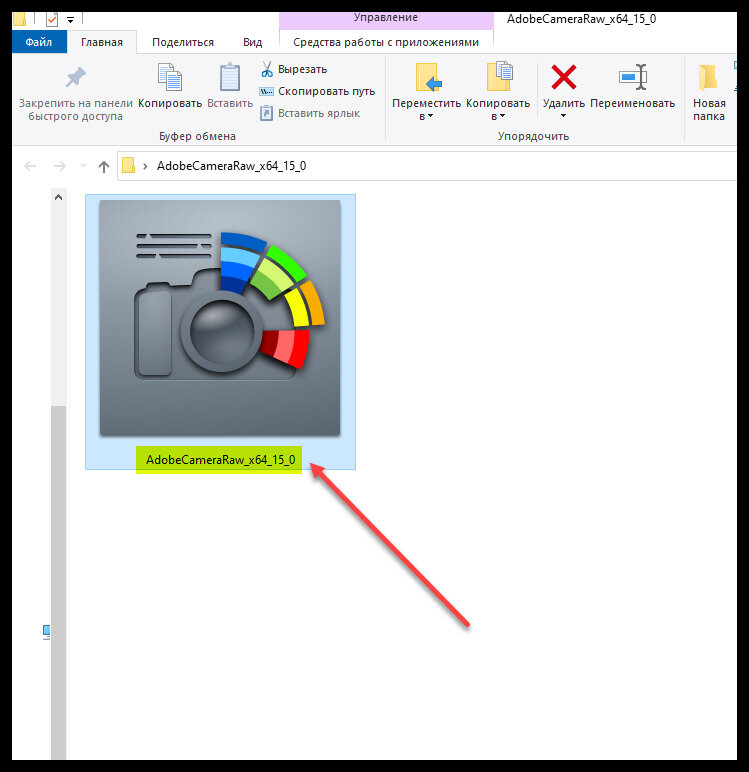Open the recent locations dropdown chevron

83,166
